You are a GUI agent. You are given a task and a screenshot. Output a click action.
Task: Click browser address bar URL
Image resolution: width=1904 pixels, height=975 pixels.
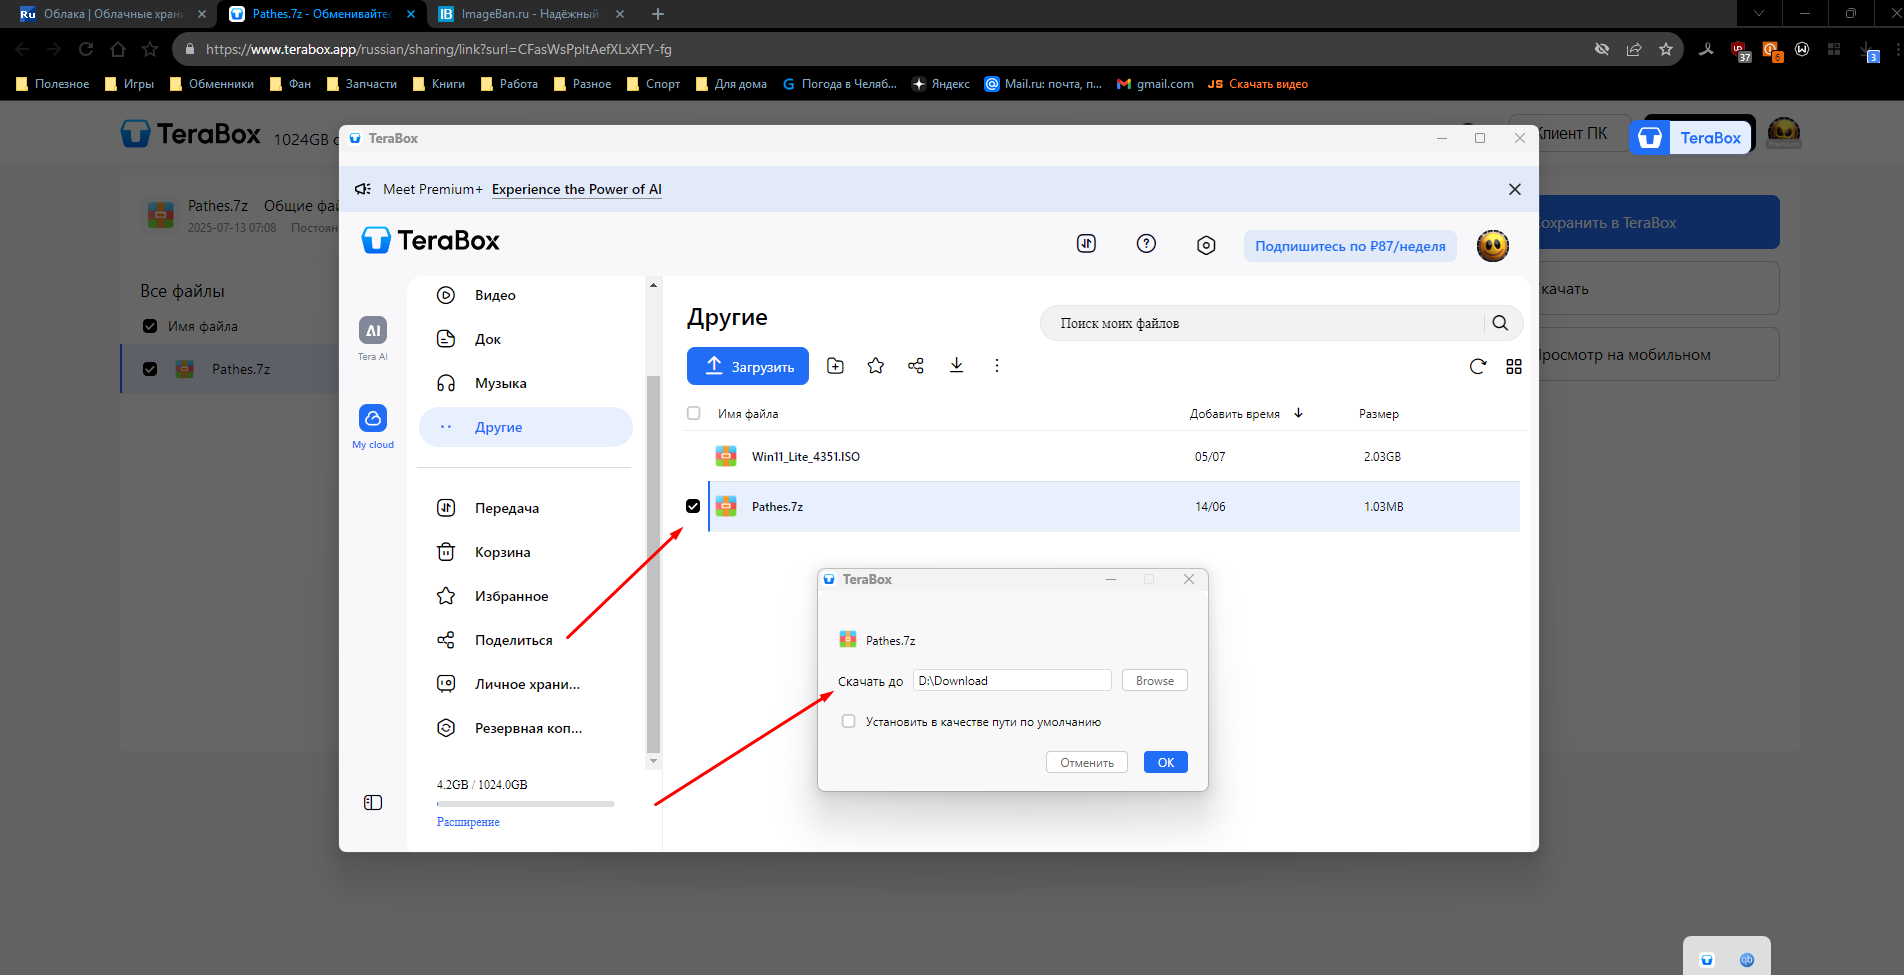[x=438, y=49]
